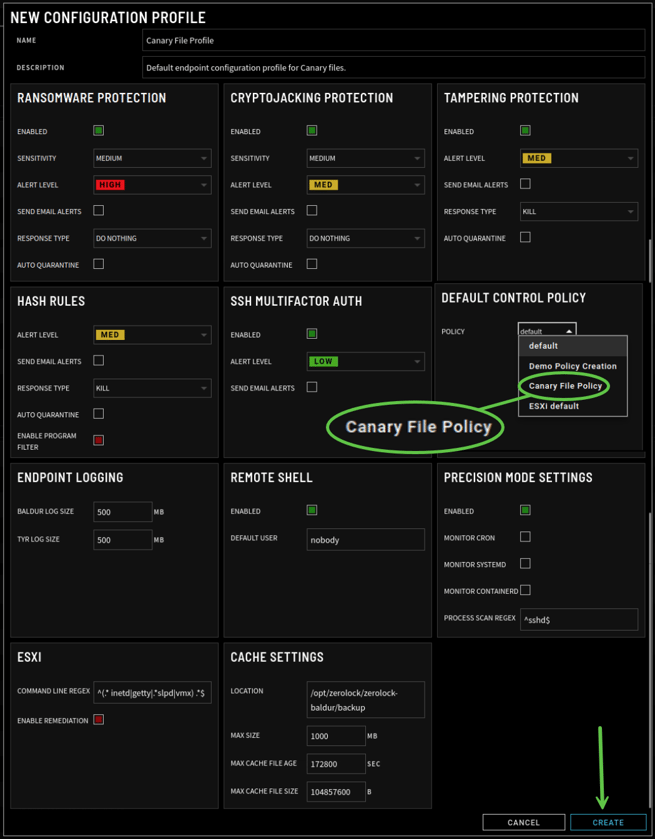
Task: Select 'Canary File Policy' option
Action: 573,386
